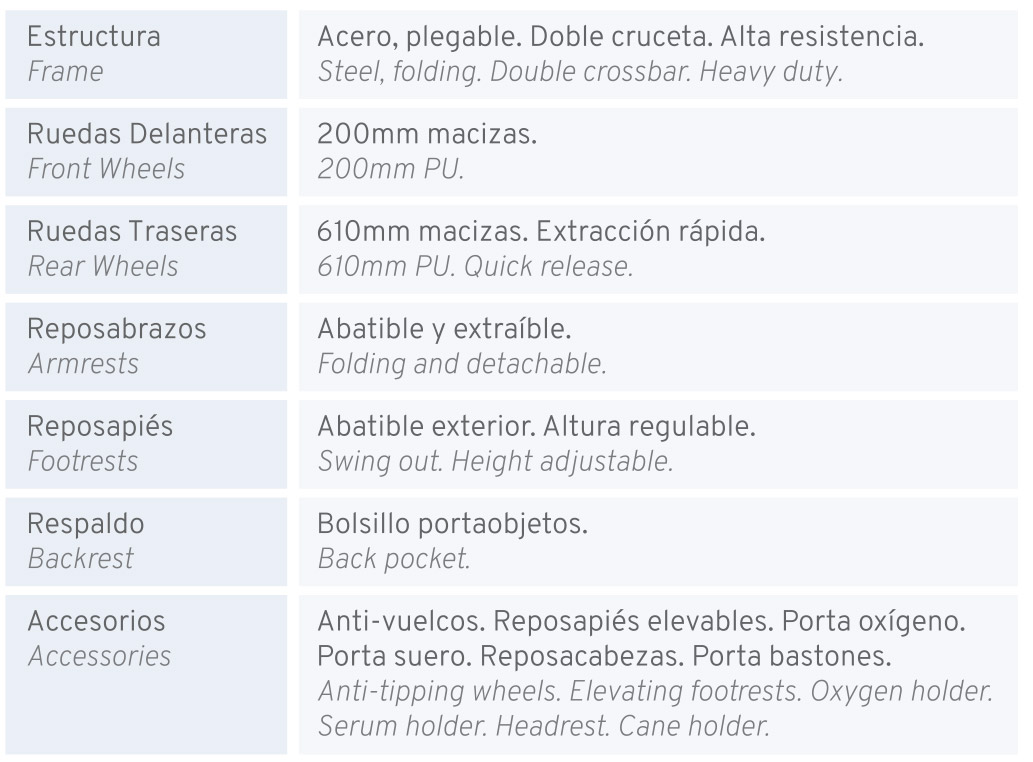1033x762 pixels.
Task: Select '610mm macizas. Extracción rápida.' text
Action: click(x=541, y=232)
